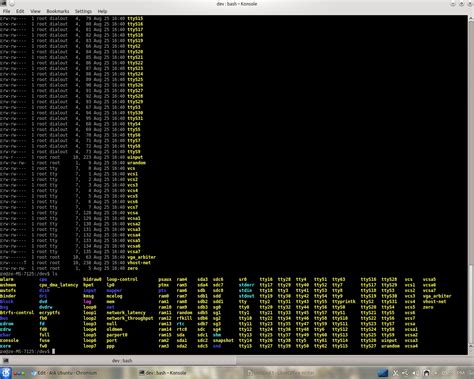474x379 pixels.
Task: Click the pin window button in titlebar
Action: coord(12,4)
